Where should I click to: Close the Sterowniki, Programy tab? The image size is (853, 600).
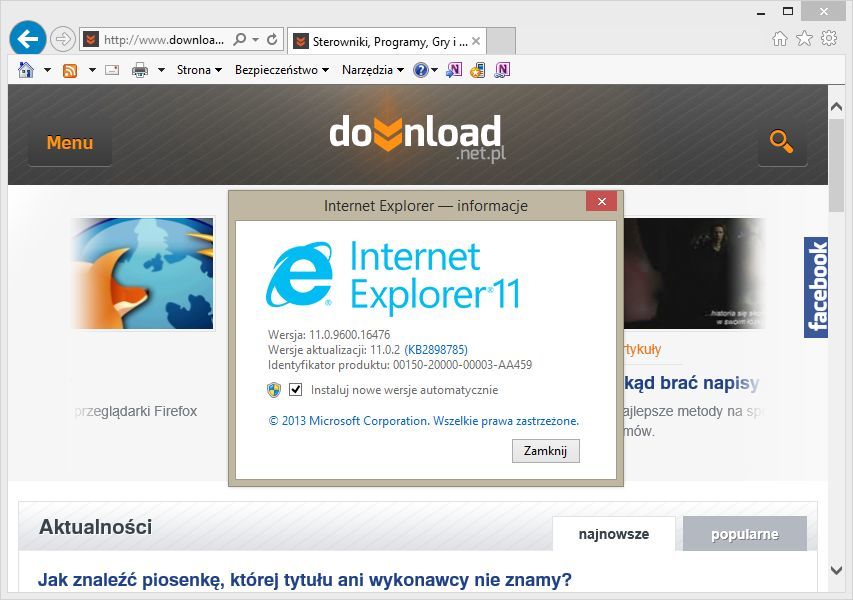pos(476,41)
